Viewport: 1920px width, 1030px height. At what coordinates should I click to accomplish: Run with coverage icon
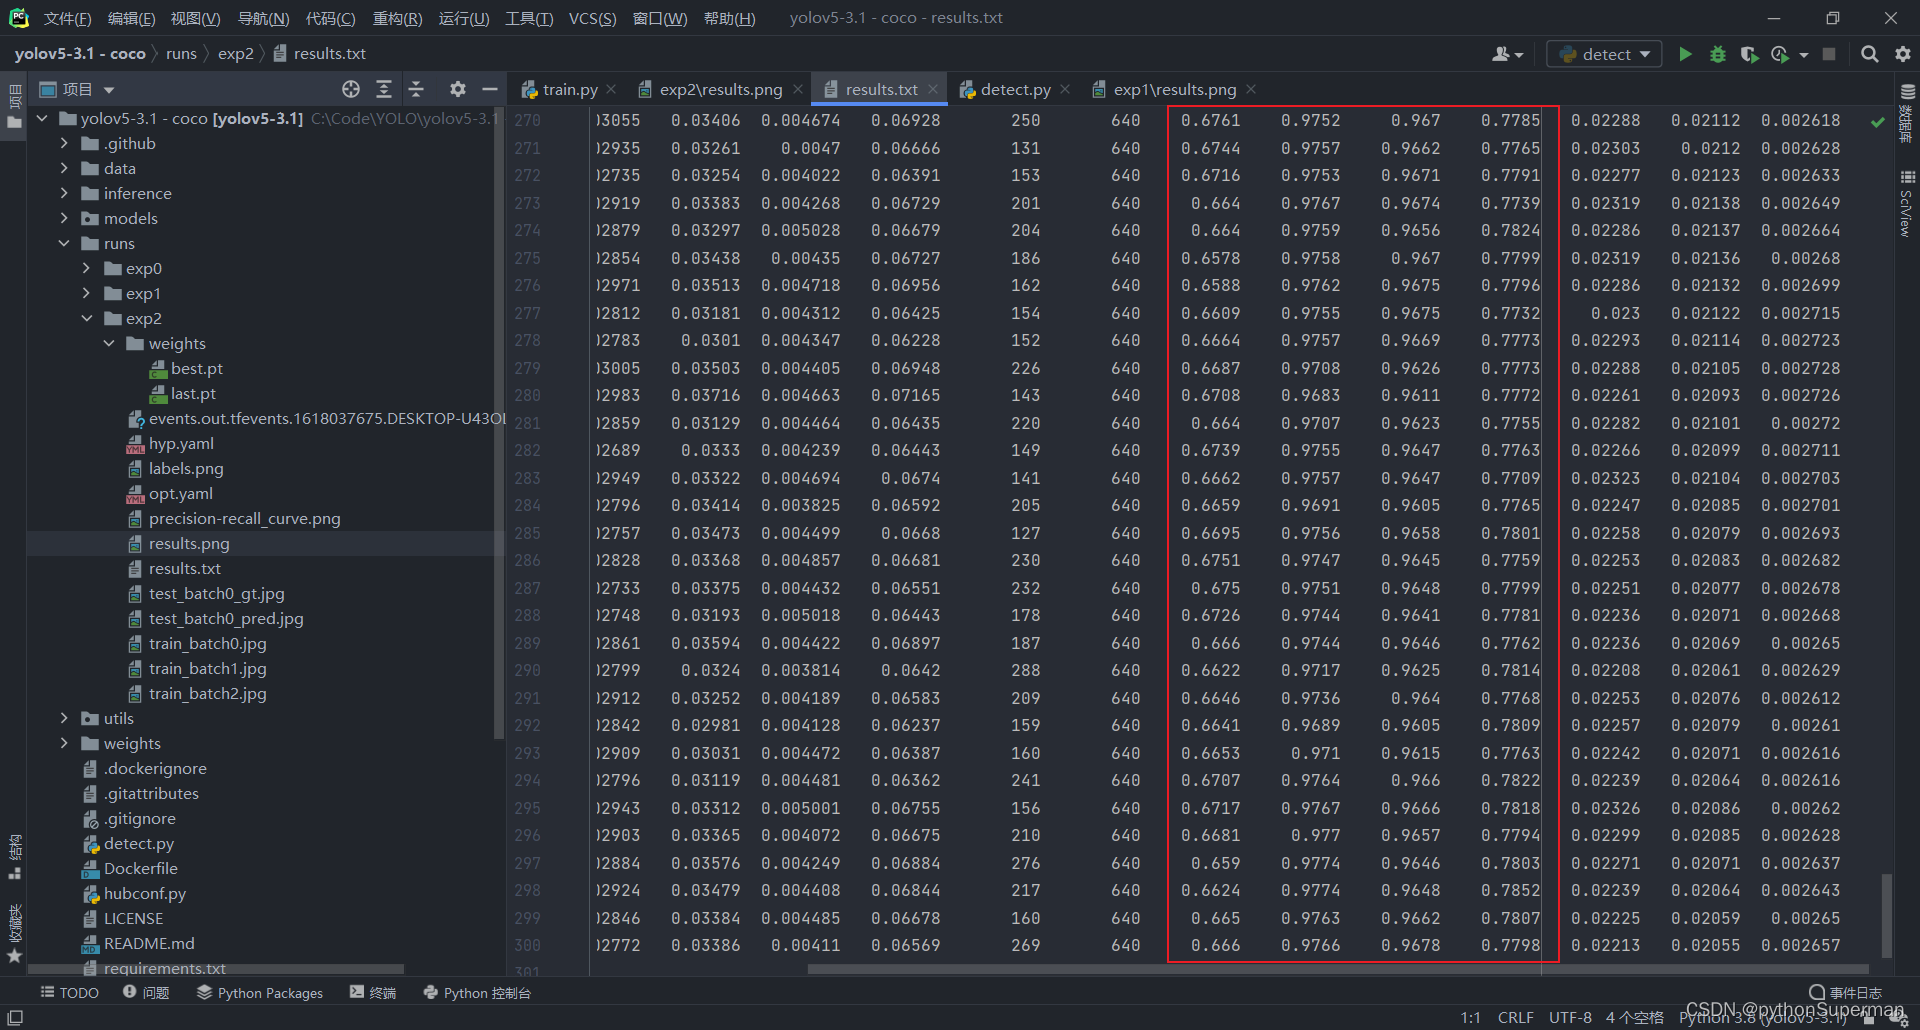[1749, 54]
